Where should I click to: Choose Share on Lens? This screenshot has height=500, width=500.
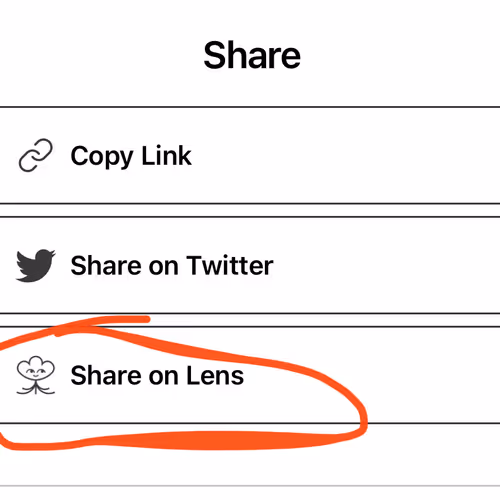coord(250,375)
